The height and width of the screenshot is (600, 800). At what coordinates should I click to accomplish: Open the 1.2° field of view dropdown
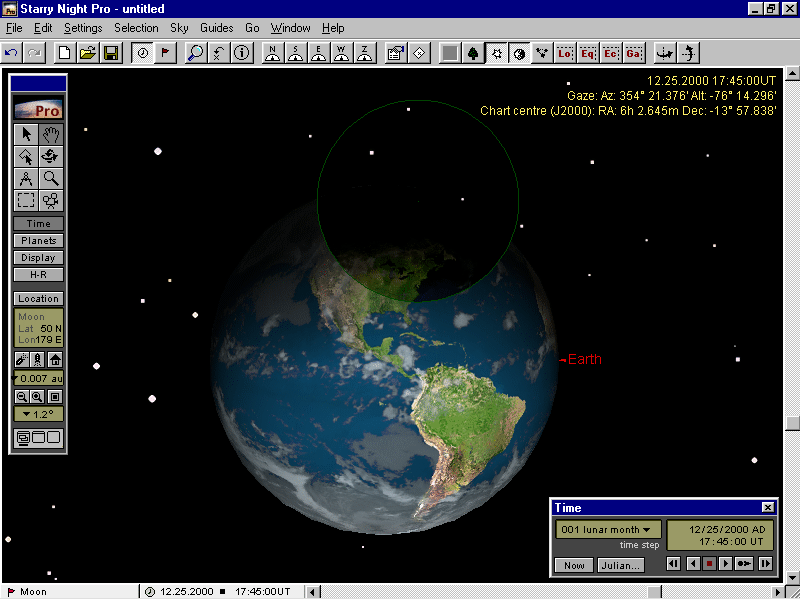[x=39, y=414]
